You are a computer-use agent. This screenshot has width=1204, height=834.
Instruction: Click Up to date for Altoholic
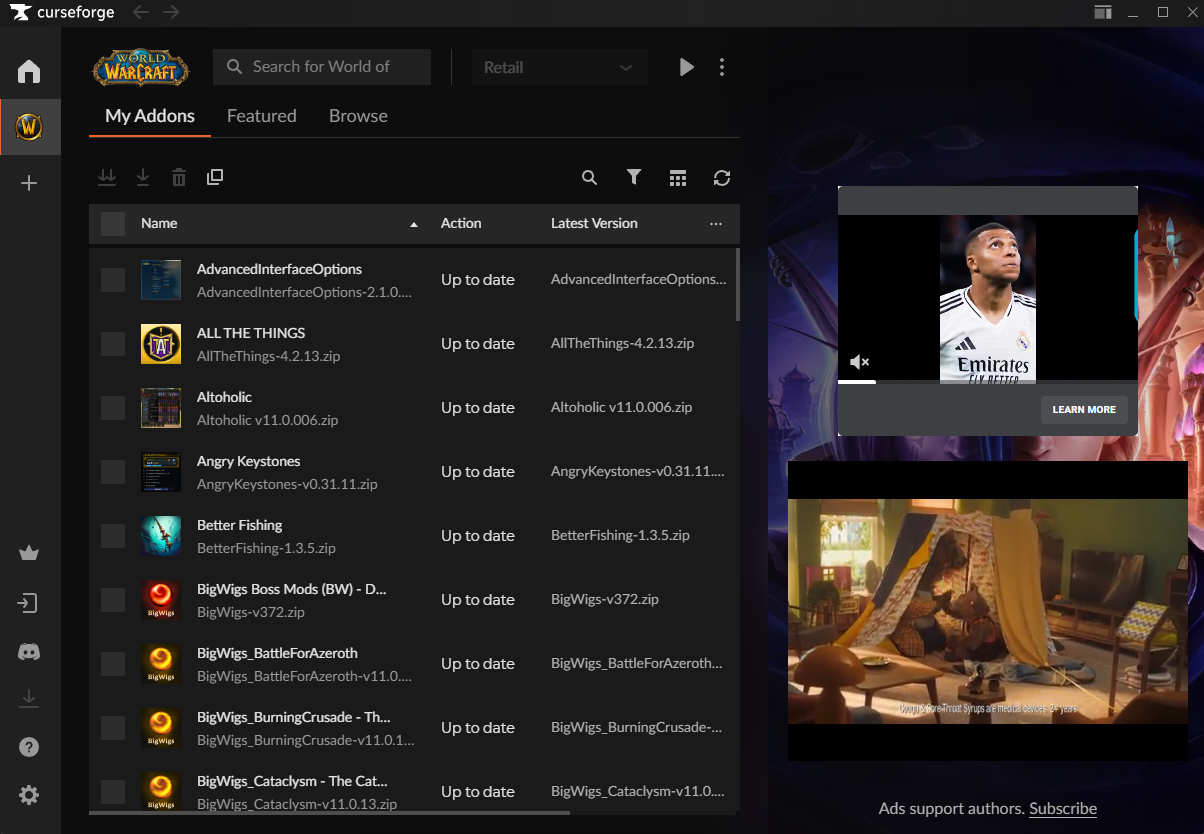478,408
